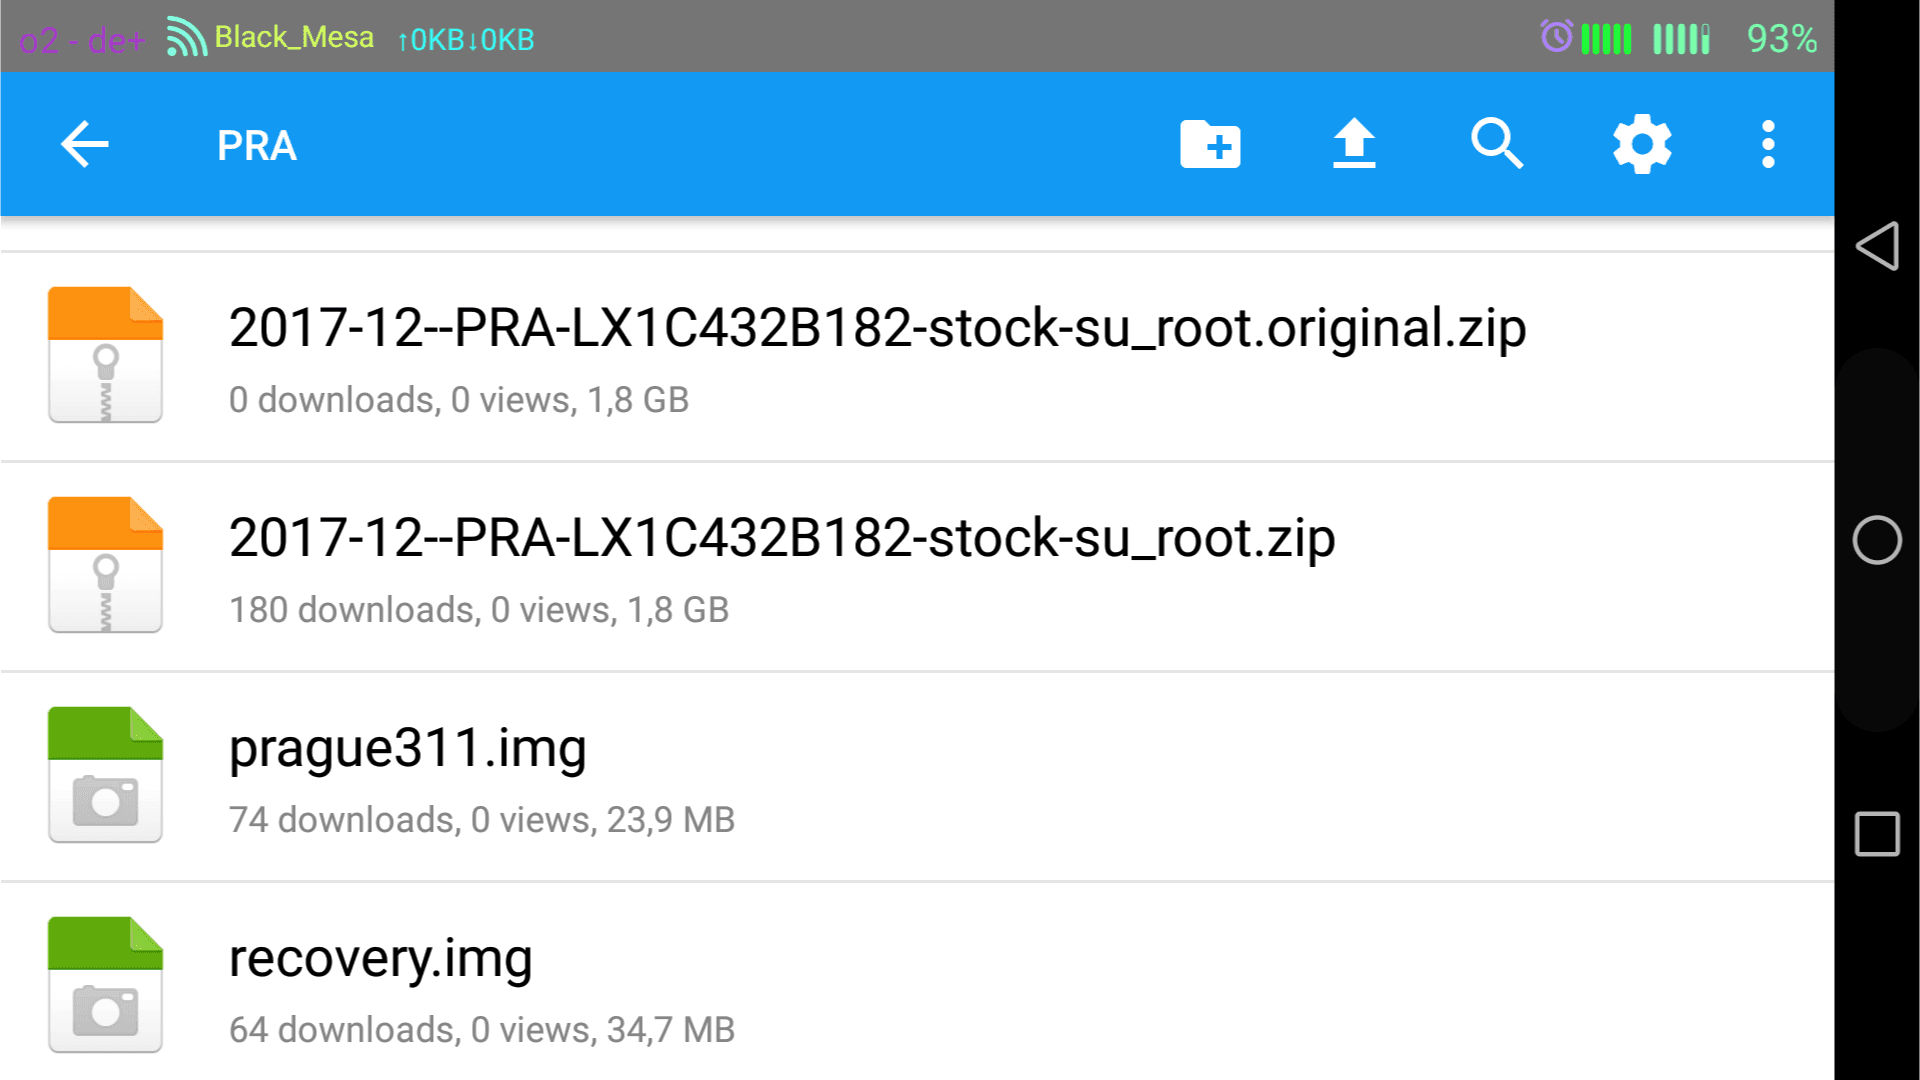Open search in PRA folder

[x=1497, y=144]
